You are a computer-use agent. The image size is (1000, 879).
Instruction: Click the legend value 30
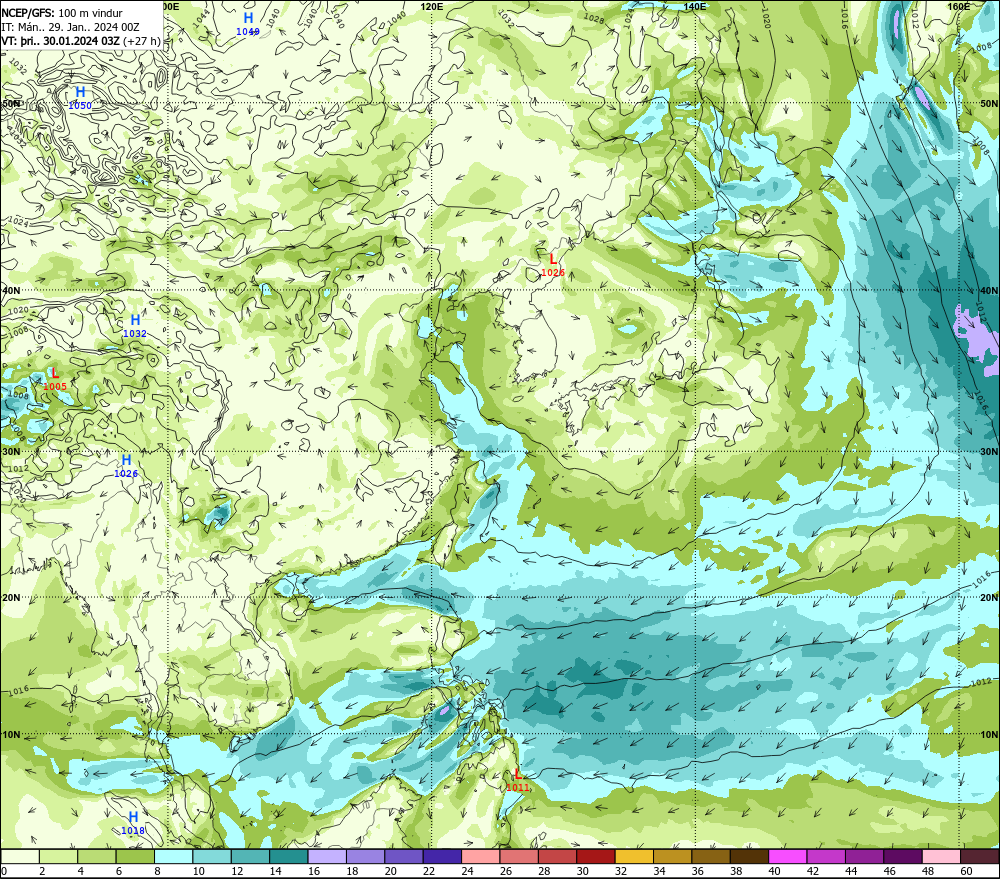click(583, 871)
